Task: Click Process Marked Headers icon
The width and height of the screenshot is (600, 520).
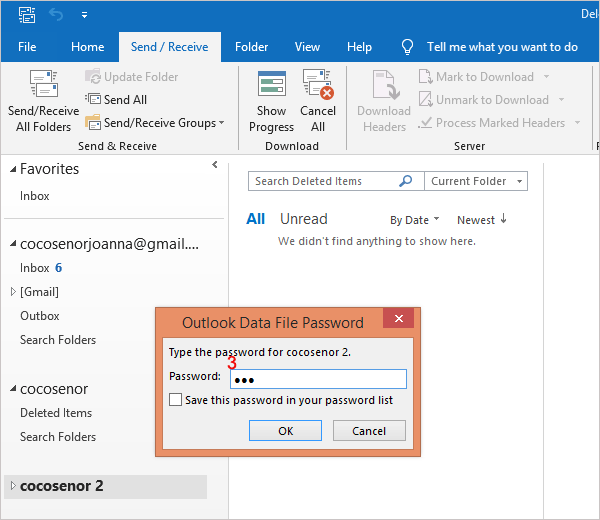Action: coord(426,122)
